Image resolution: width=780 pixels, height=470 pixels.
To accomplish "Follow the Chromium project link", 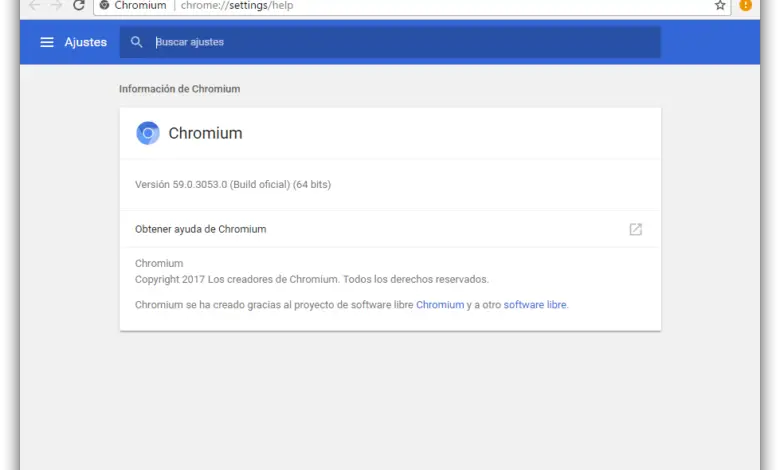I will pos(440,305).
